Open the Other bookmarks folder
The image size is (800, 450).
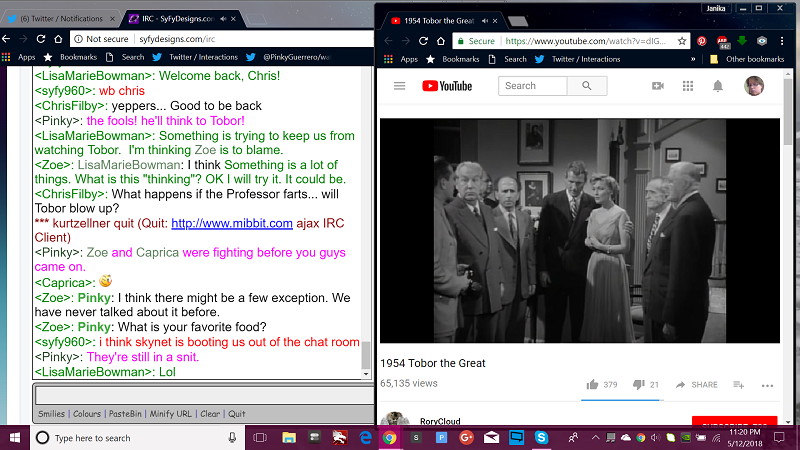747,59
